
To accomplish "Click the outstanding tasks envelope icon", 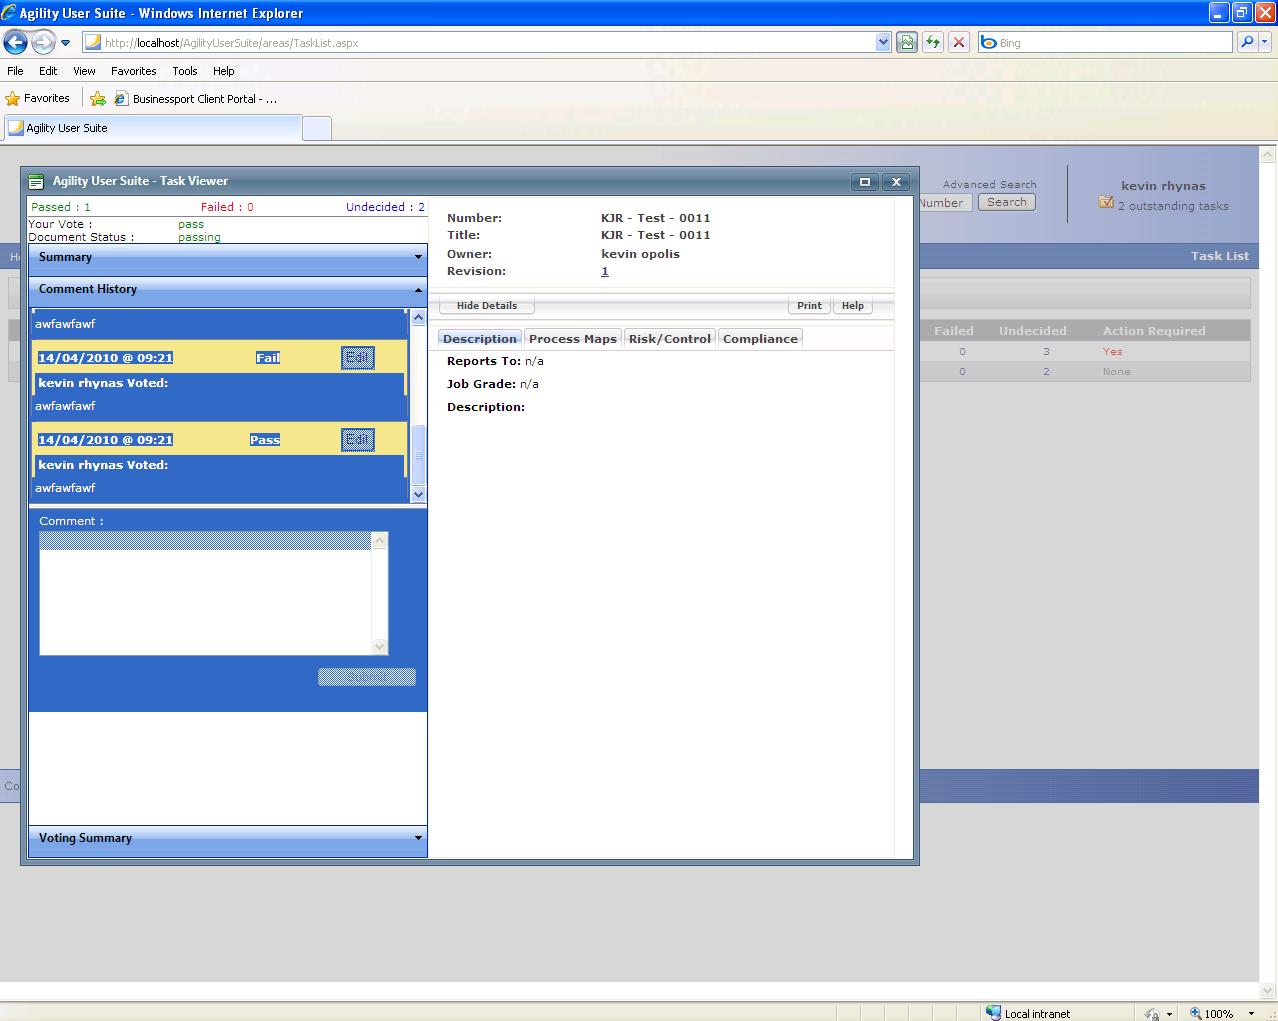I will coord(1106,202).
